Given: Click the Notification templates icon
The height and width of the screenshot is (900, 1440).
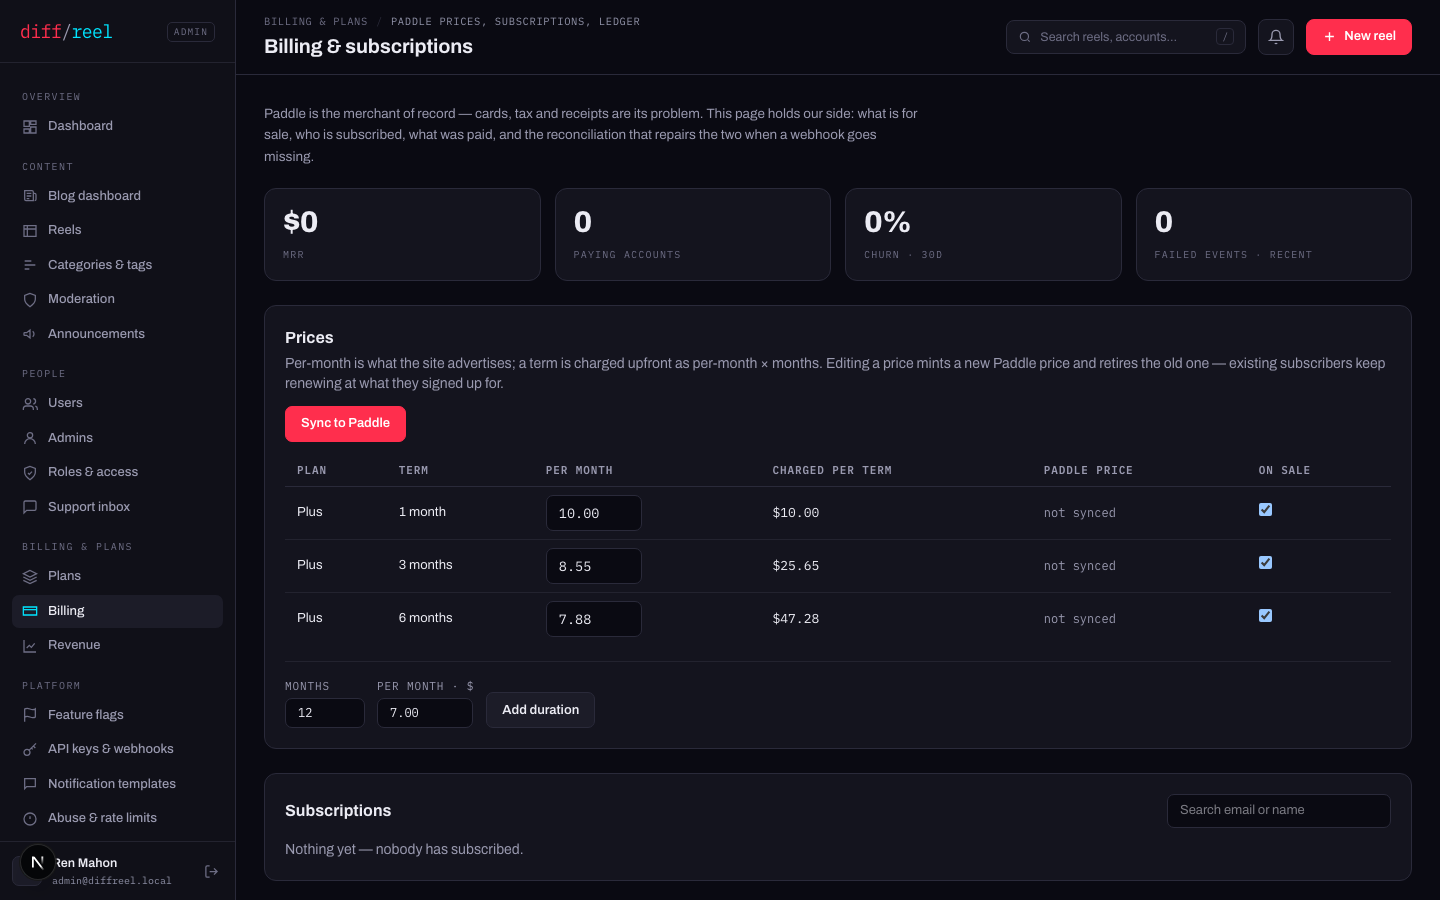Looking at the screenshot, I should pos(30,784).
